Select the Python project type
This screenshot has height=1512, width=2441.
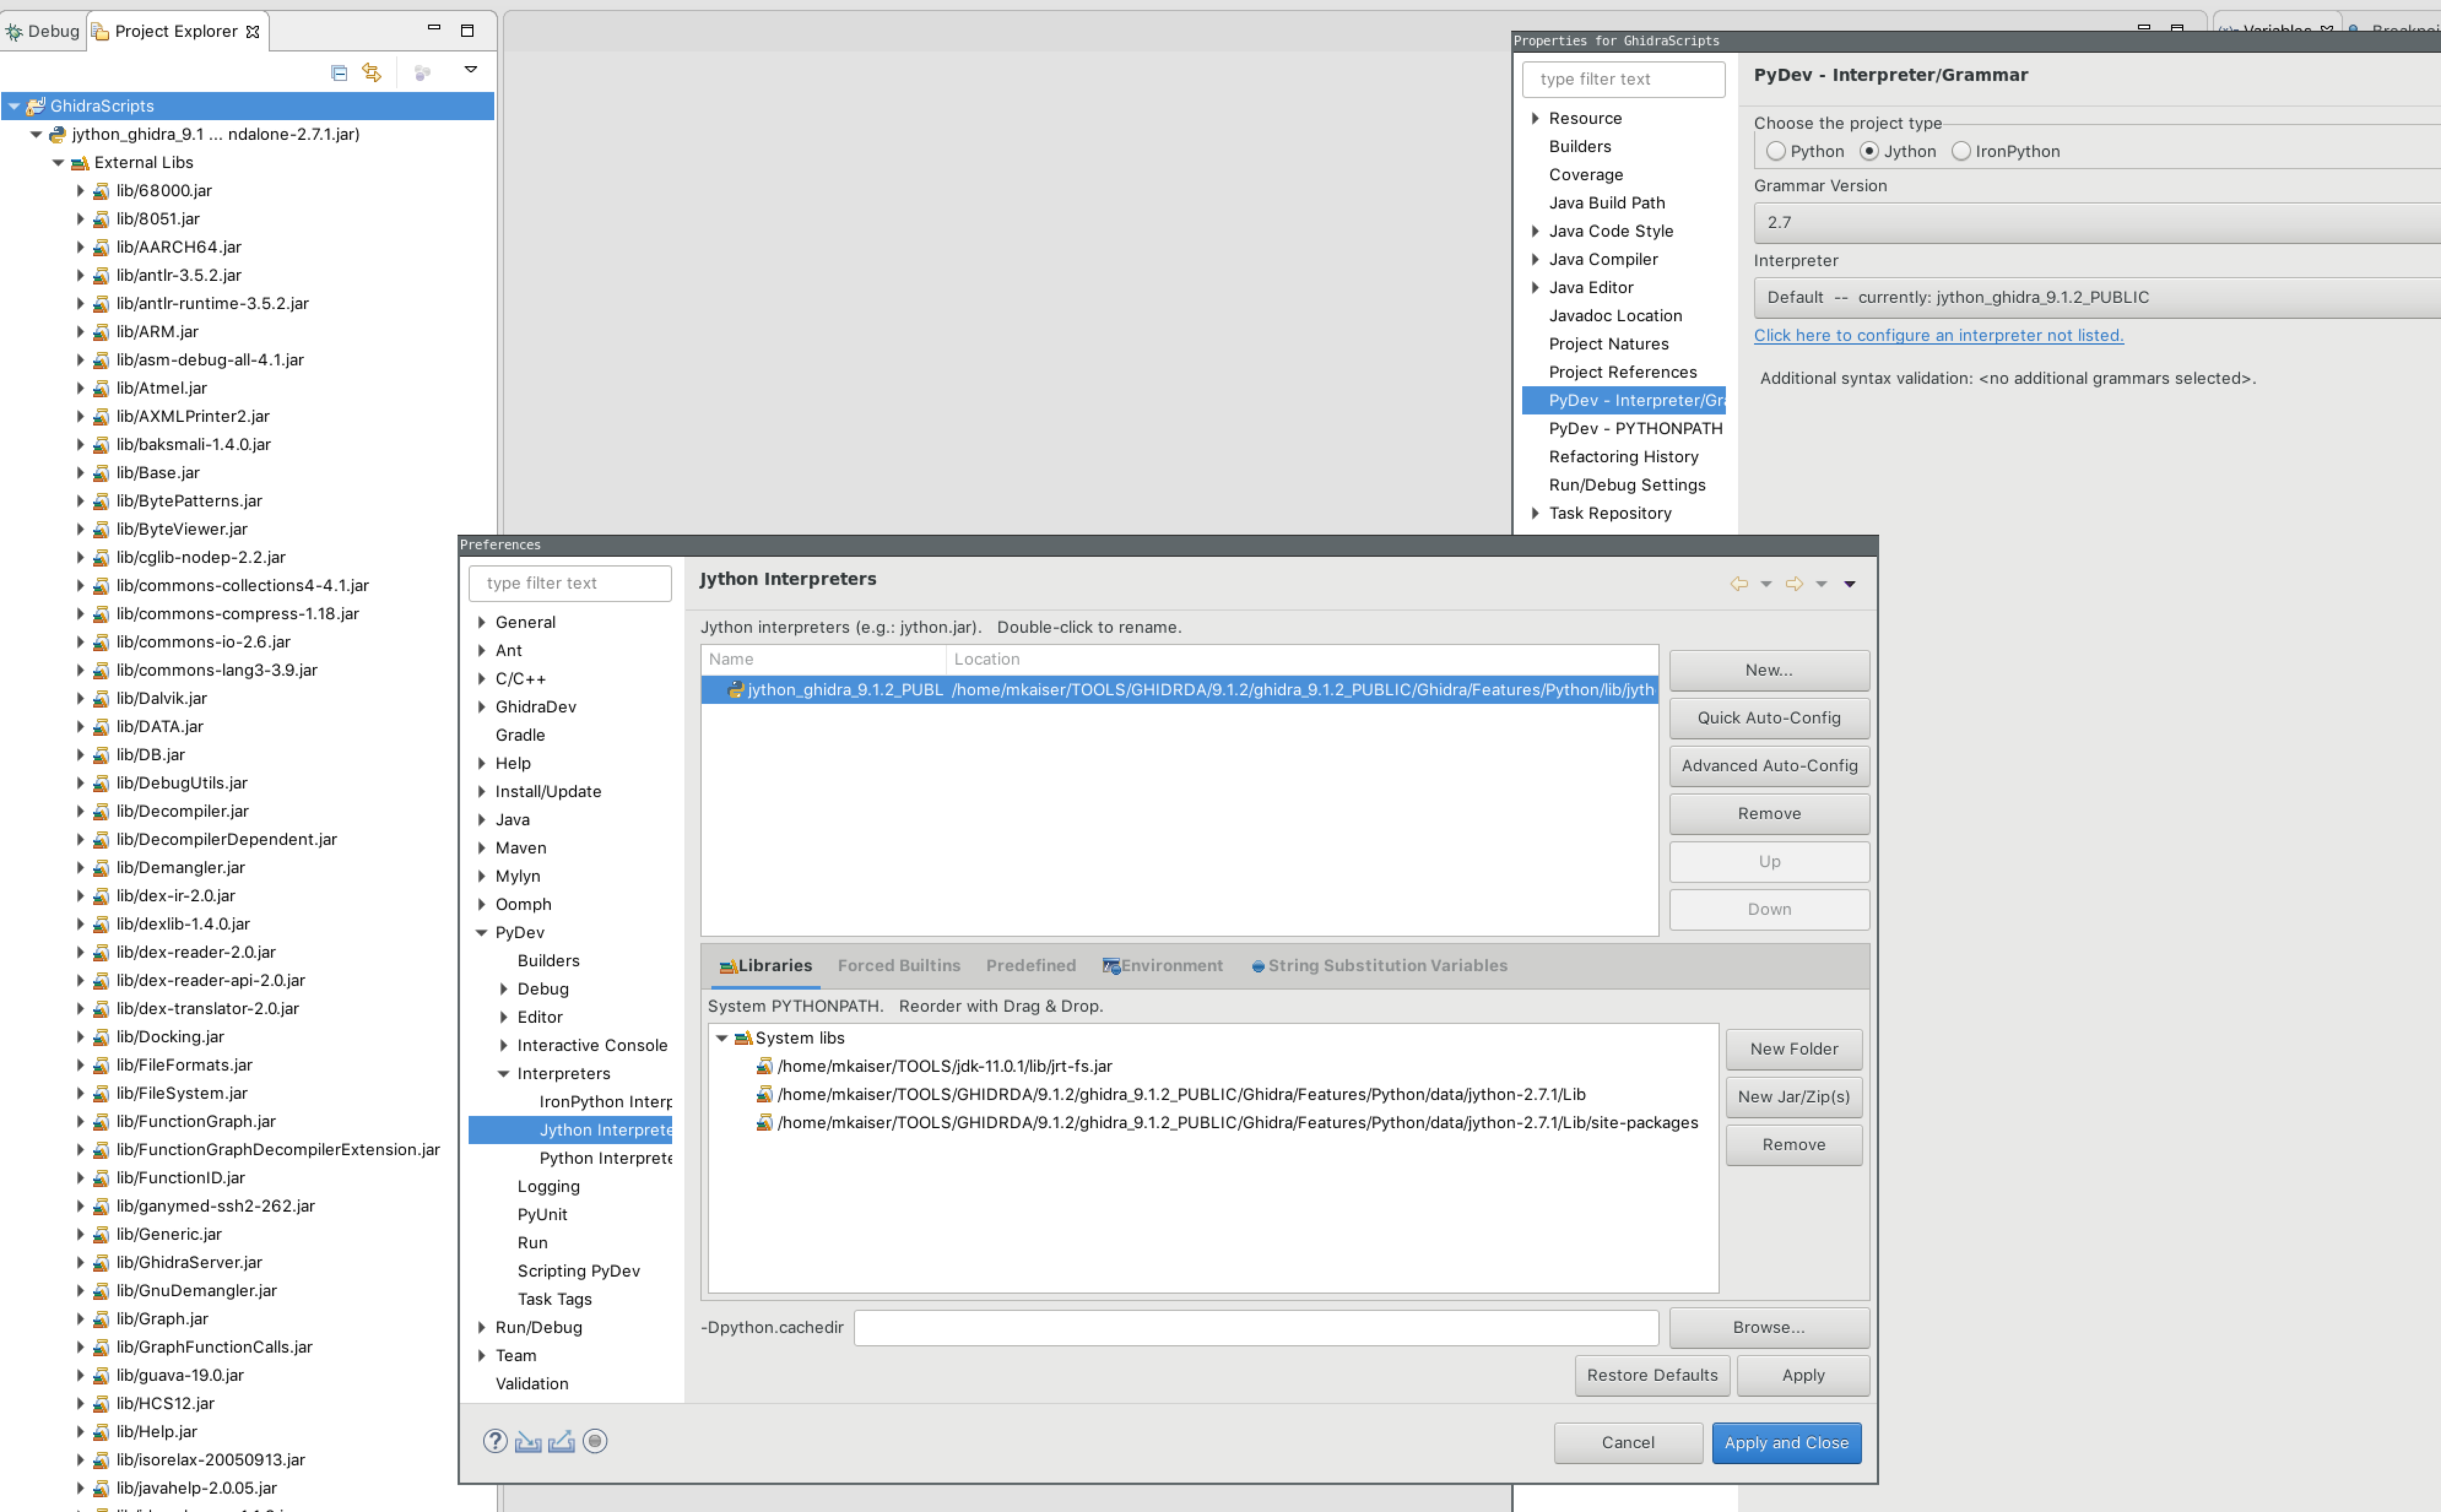pyautogui.click(x=1777, y=151)
